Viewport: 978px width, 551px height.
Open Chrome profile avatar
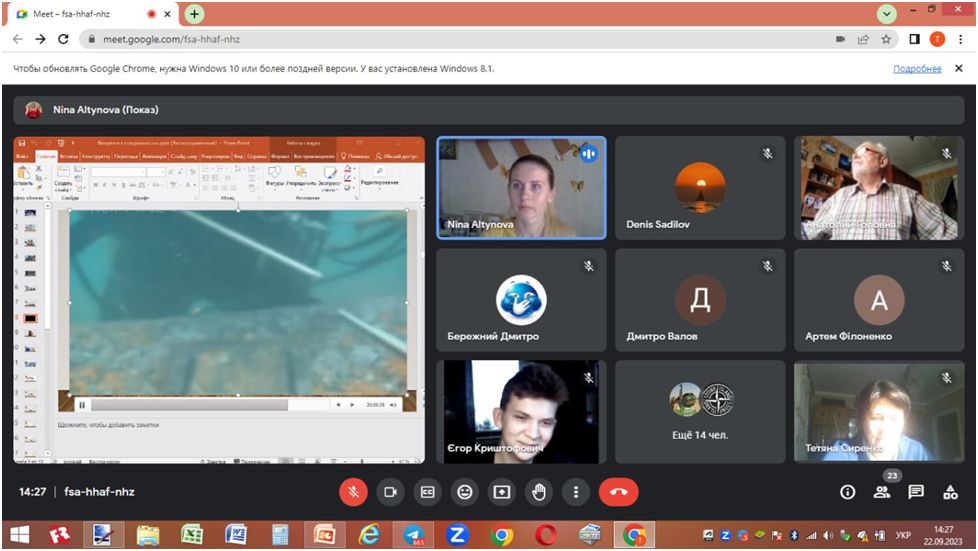(937, 39)
